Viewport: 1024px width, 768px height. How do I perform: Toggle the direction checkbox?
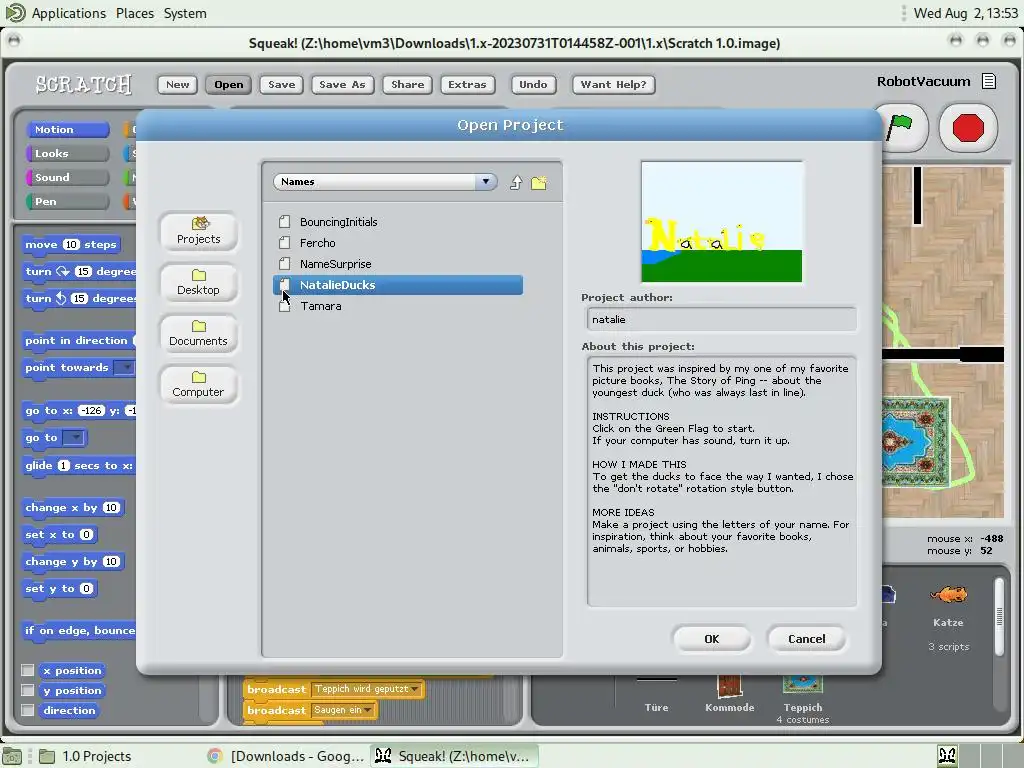pos(27,710)
